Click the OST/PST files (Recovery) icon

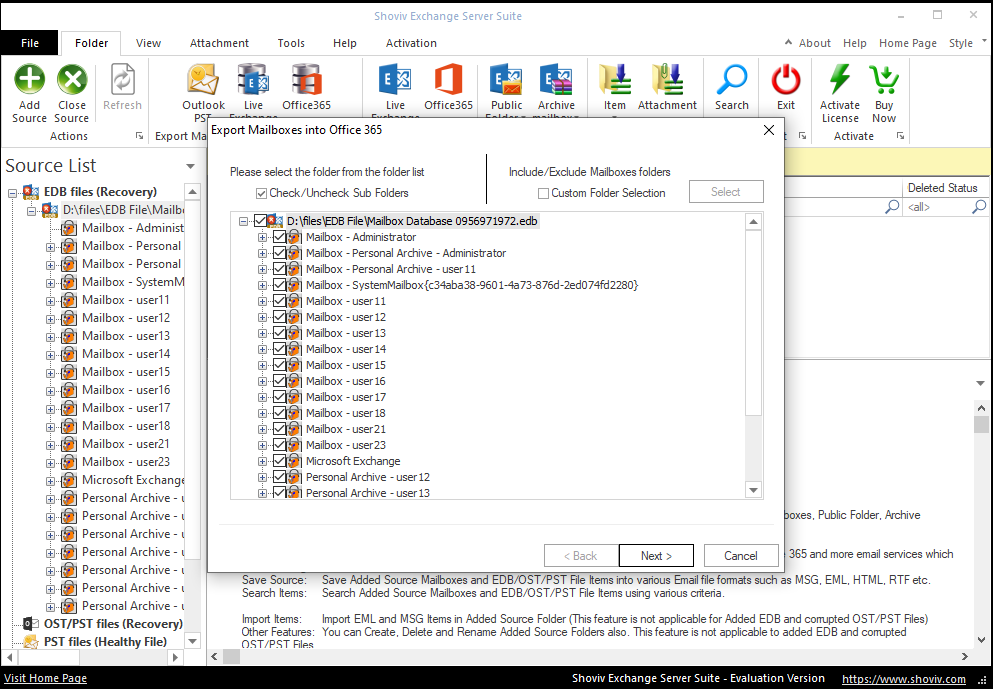click(x=31, y=624)
